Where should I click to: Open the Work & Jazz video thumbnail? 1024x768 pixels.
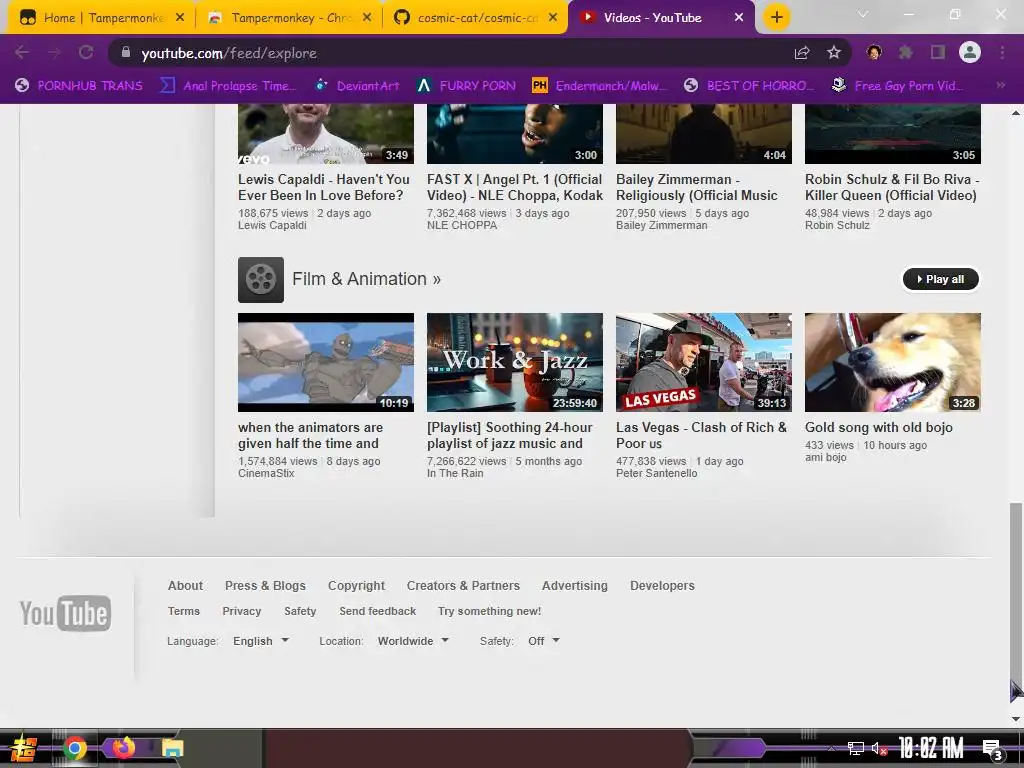(515, 362)
